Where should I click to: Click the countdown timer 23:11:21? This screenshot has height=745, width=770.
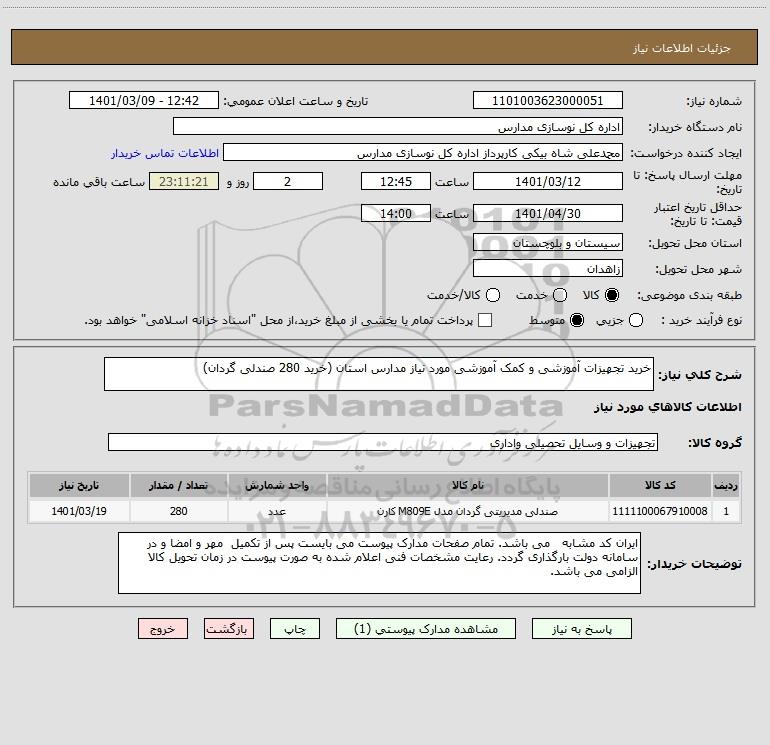[184, 182]
